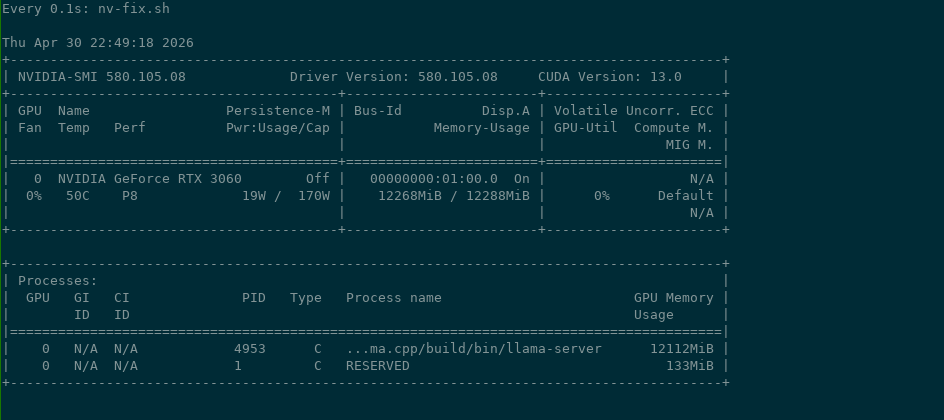Click the Processes: section label

click(x=58, y=281)
